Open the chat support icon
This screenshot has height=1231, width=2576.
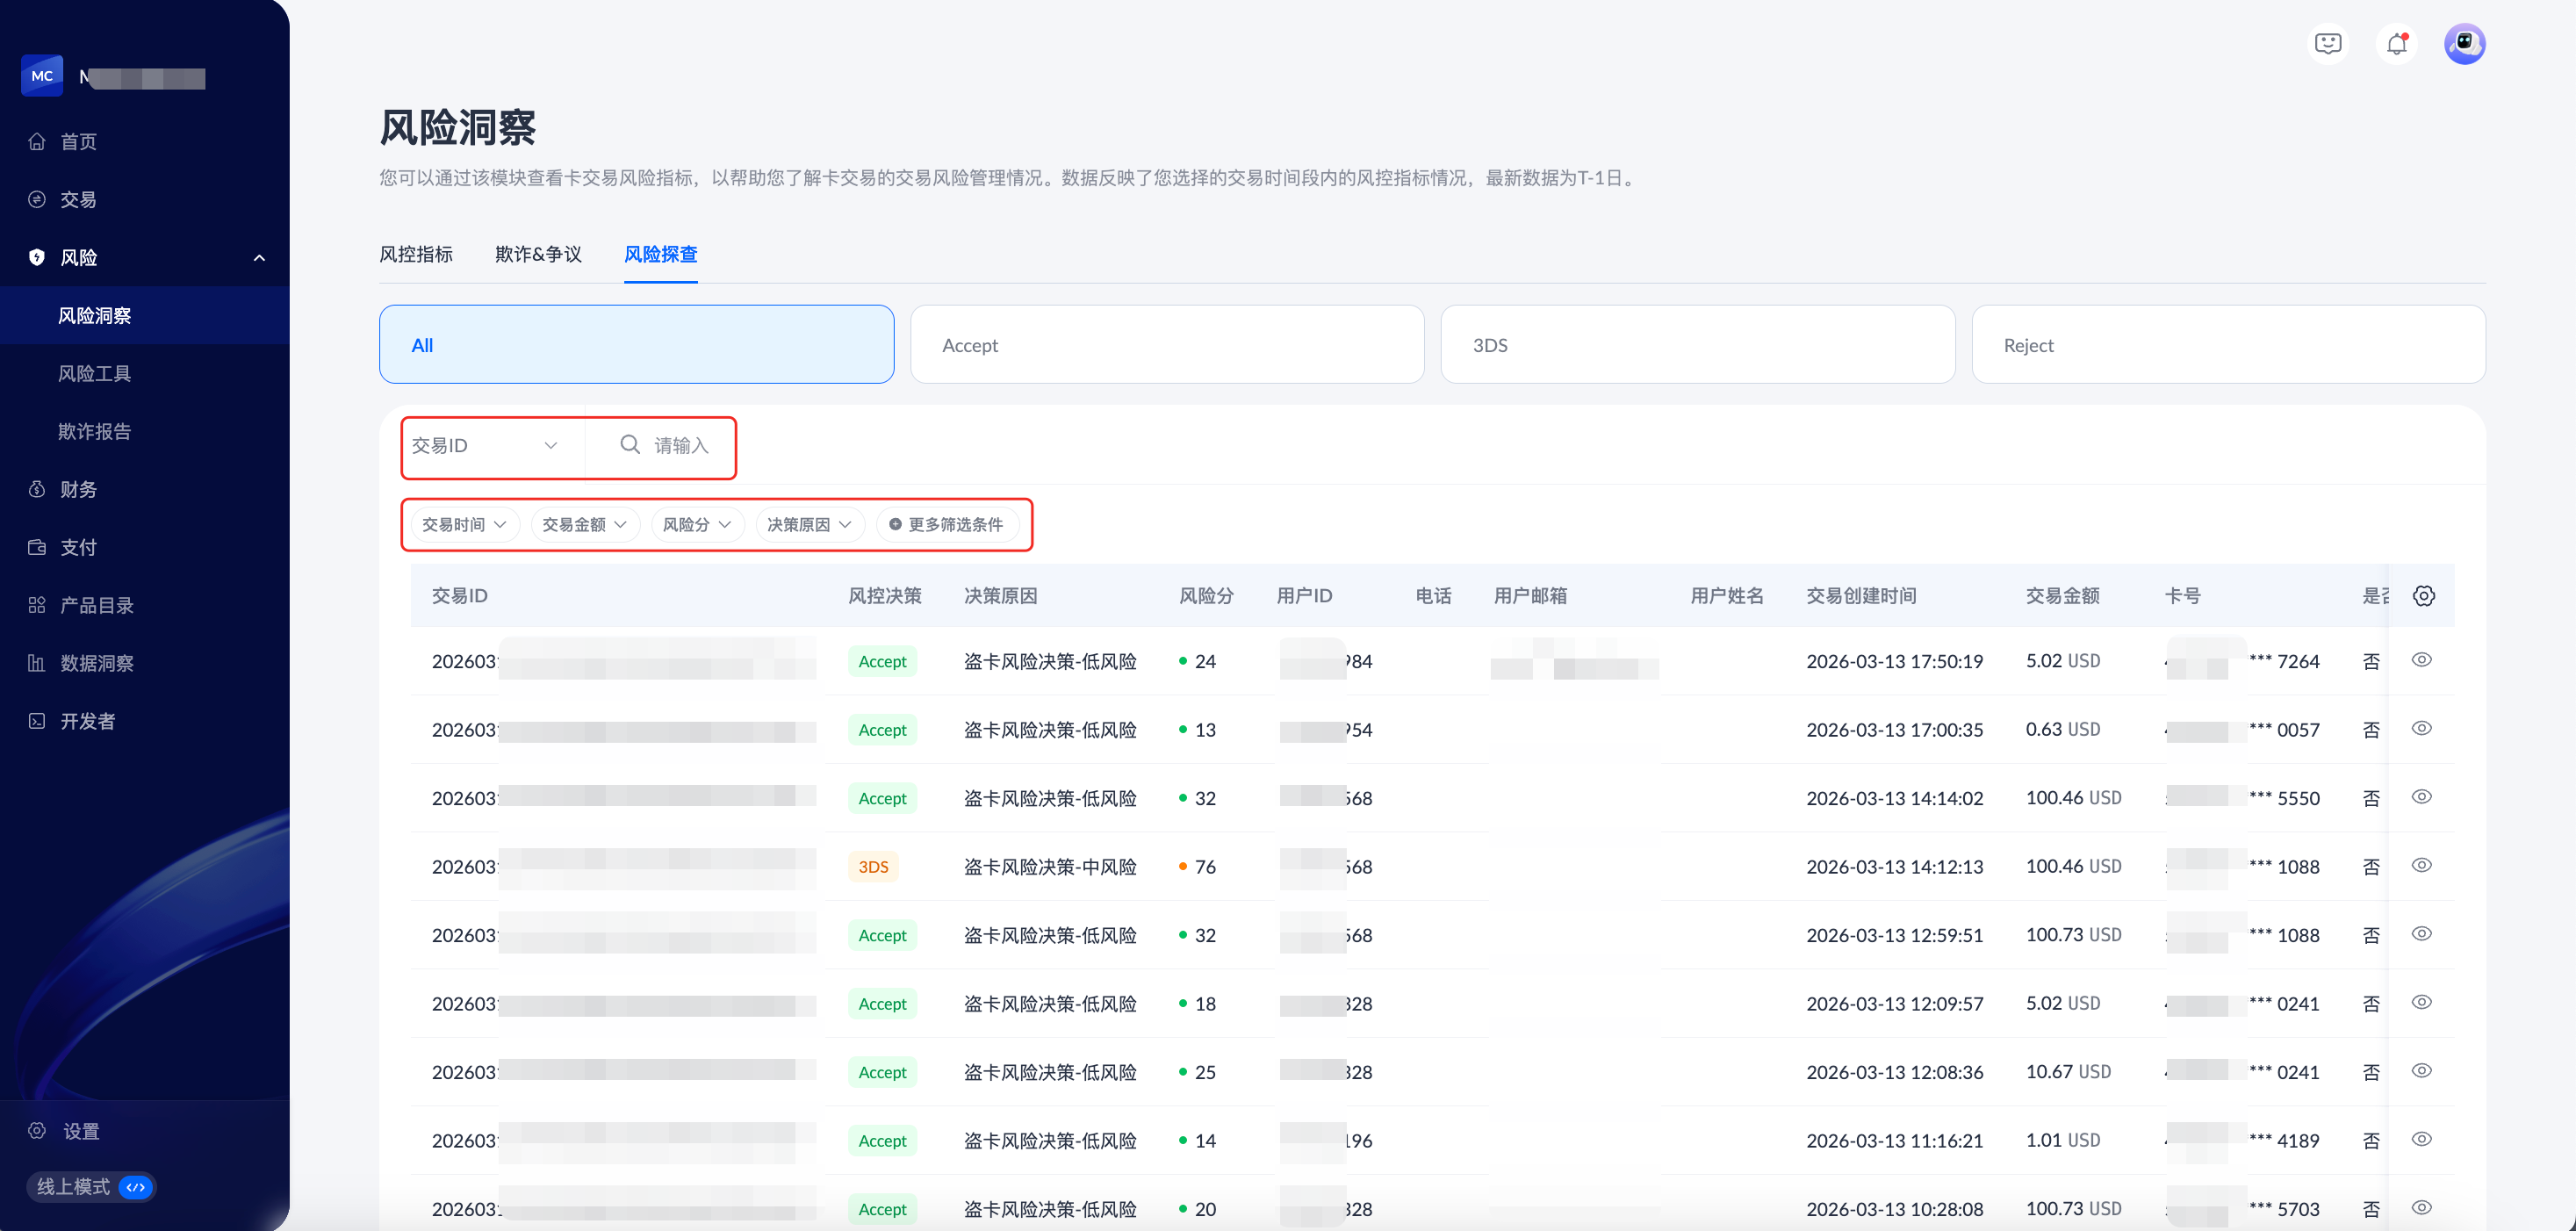click(2328, 44)
